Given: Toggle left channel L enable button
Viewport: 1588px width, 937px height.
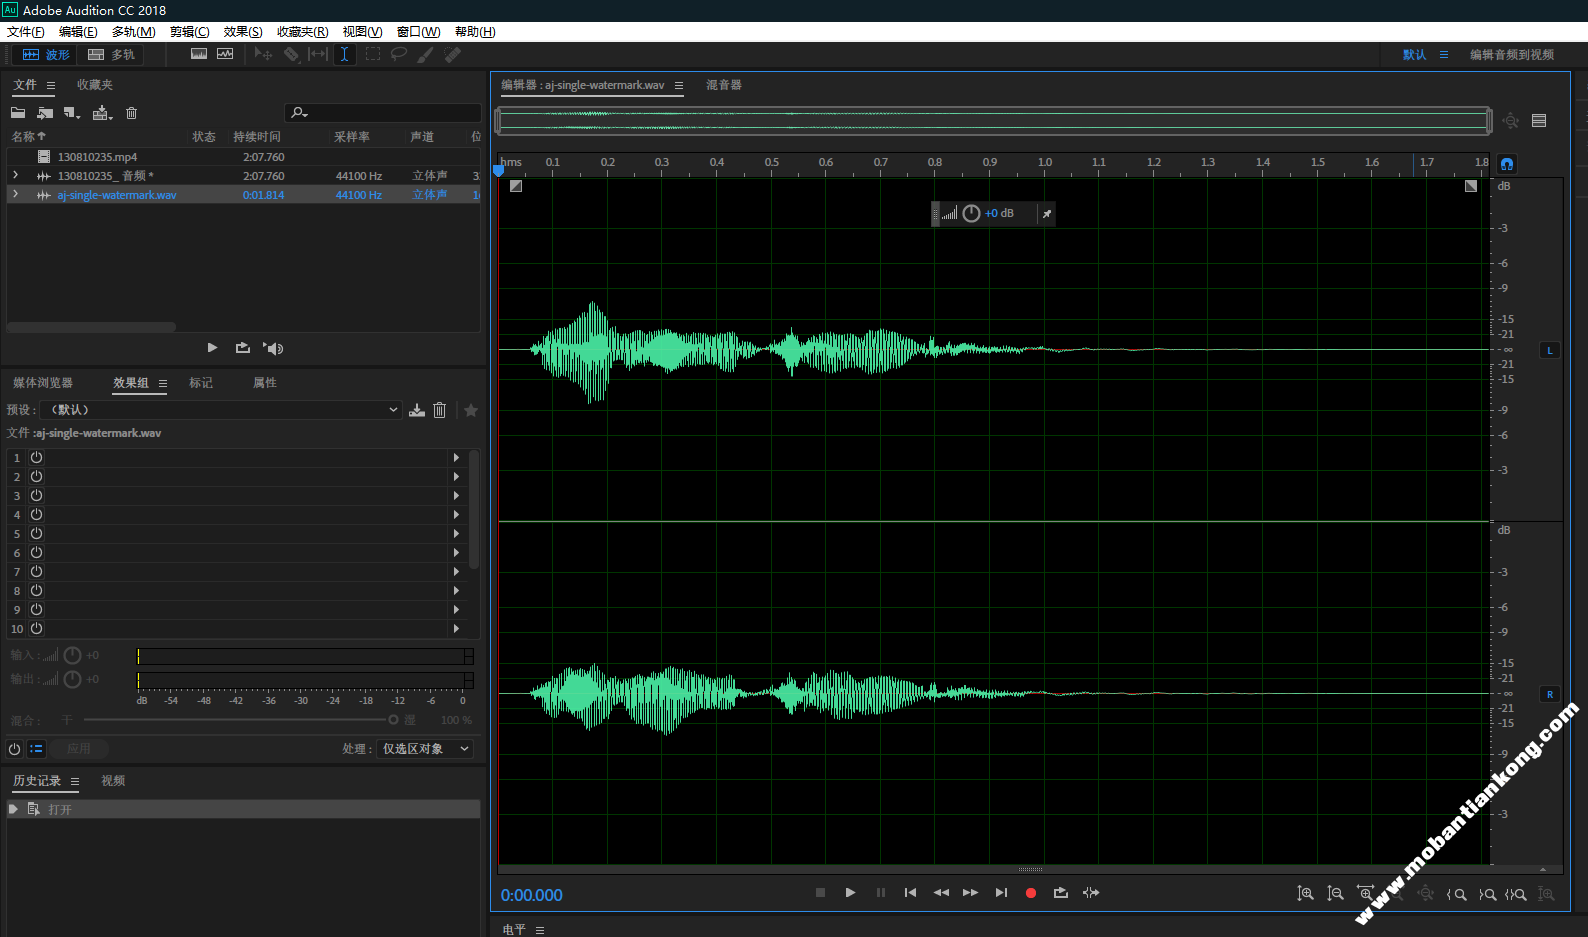Looking at the screenshot, I should tap(1550, 350).
